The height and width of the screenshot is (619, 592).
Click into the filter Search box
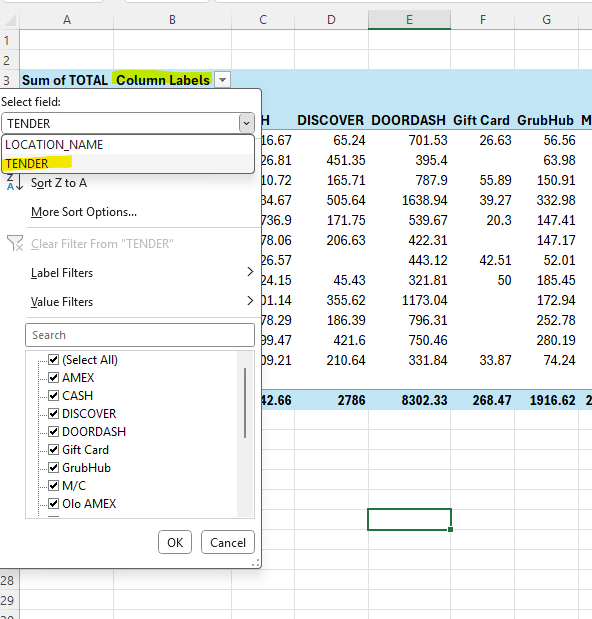pyautogui.click(x=140, y=335)
